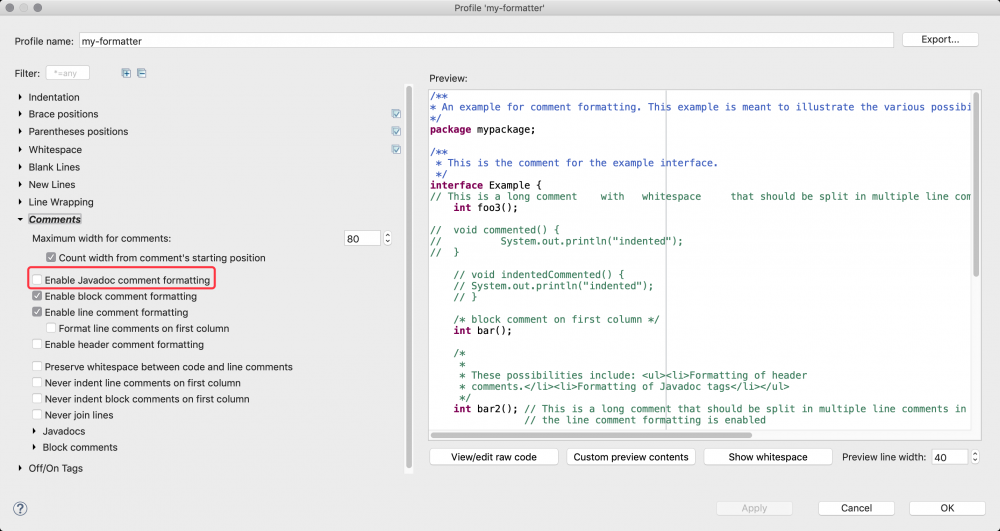
Task: Expand the Javadocs subsection
Action: pyautogui.click(x=34, y=431)
